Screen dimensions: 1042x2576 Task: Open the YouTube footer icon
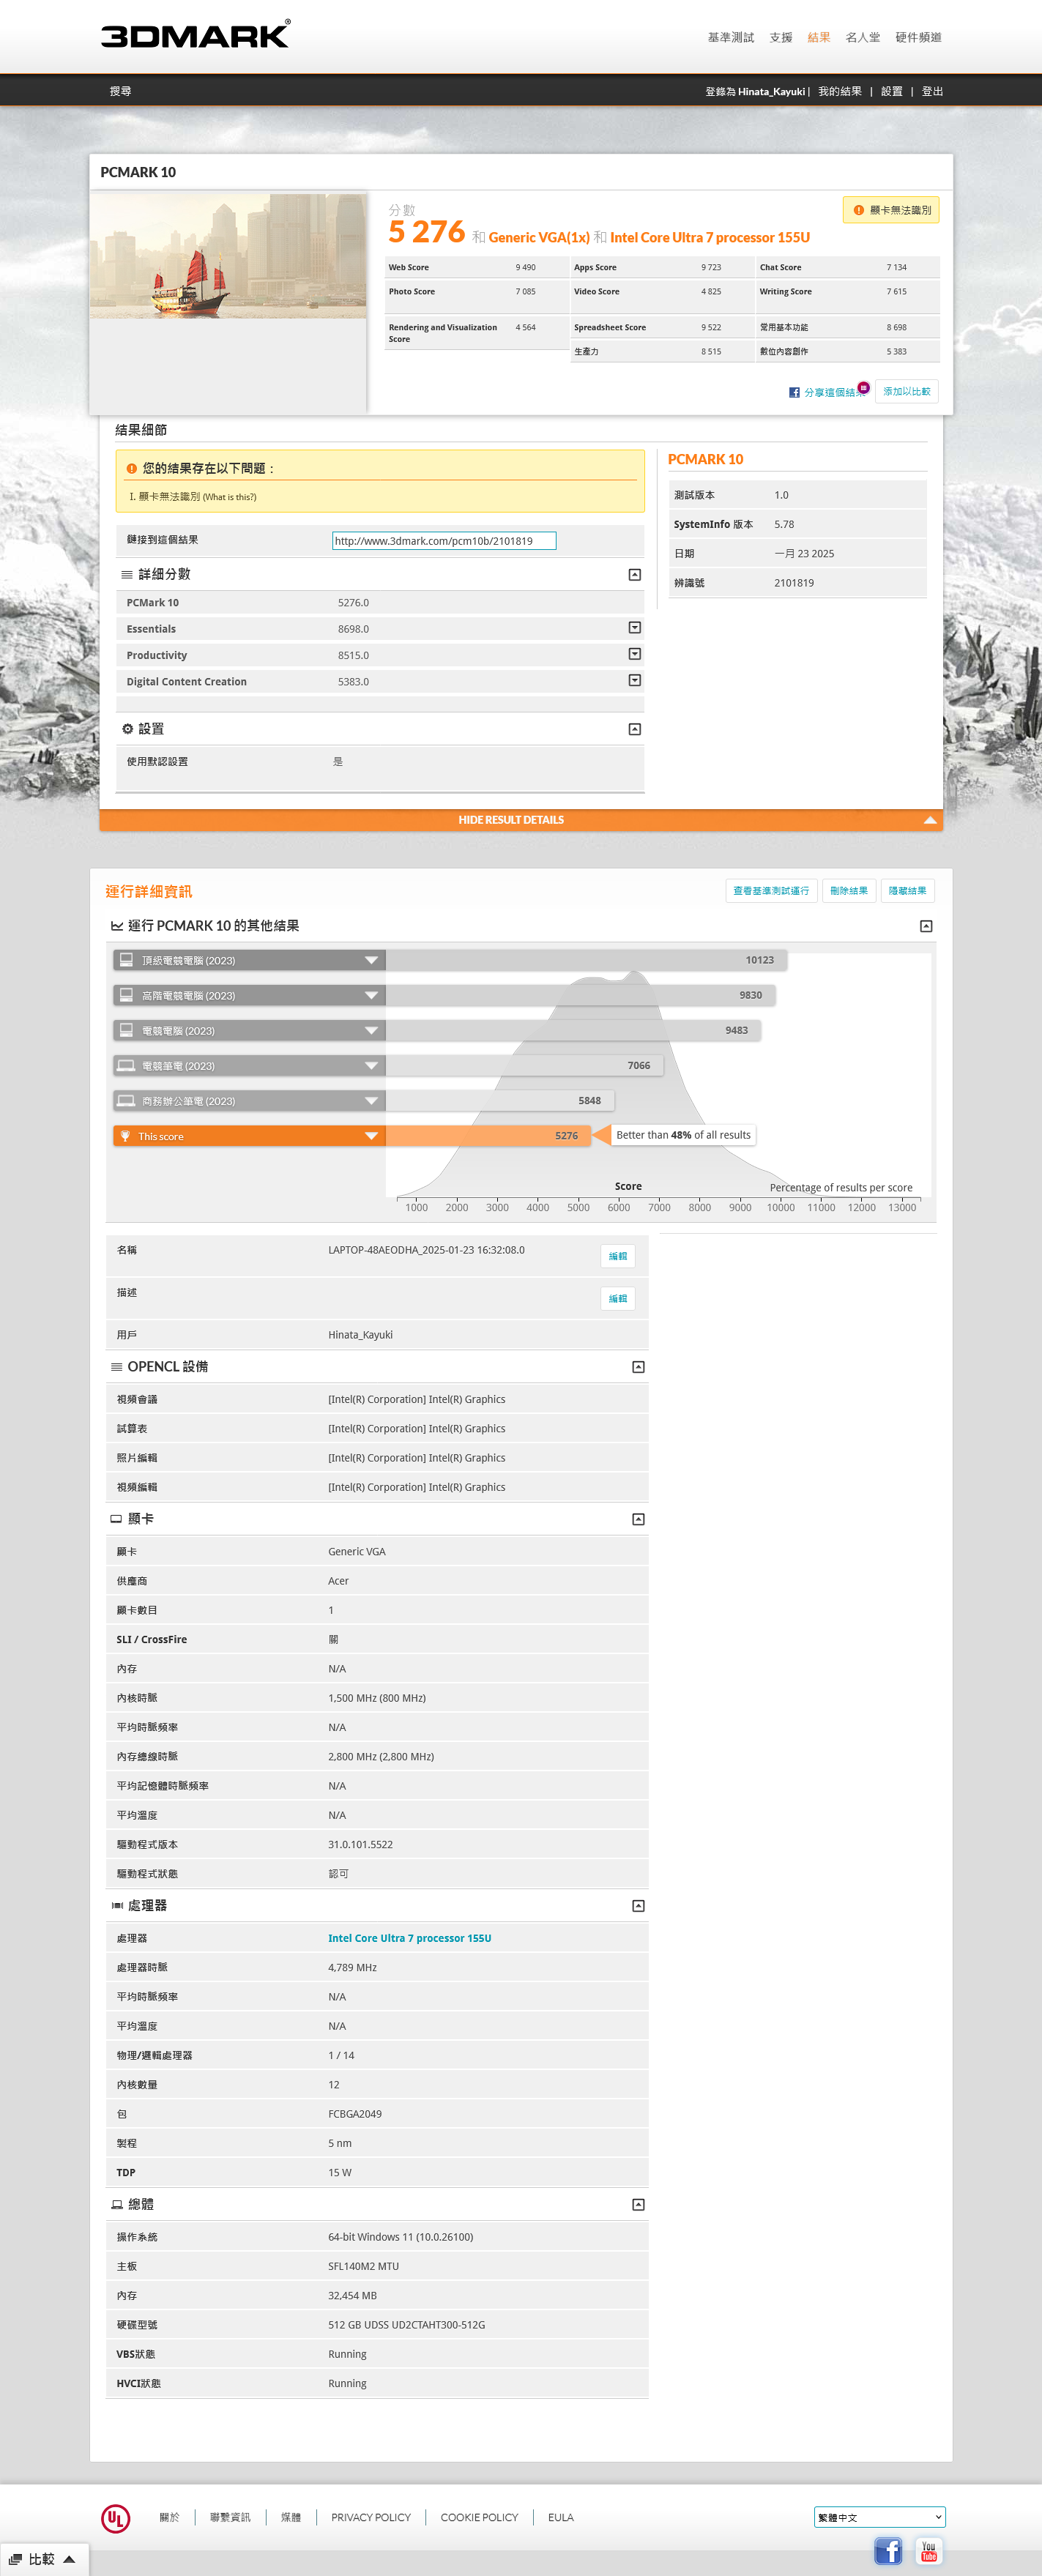pos(929,2550)
